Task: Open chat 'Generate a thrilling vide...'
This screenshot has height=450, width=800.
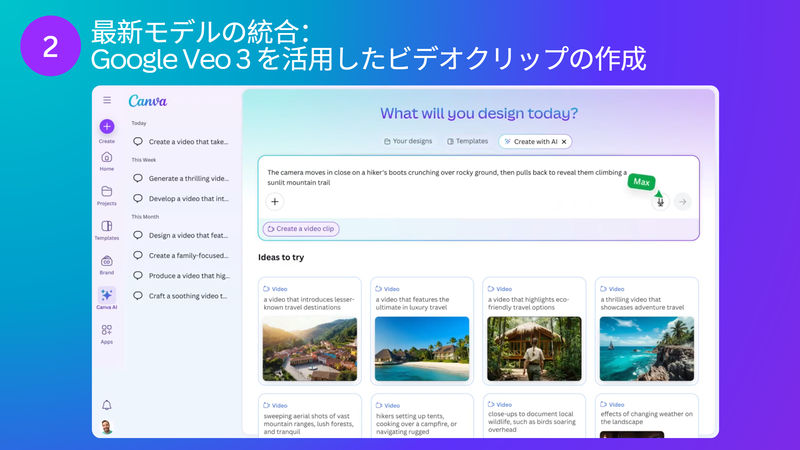Action: (181, 179)
